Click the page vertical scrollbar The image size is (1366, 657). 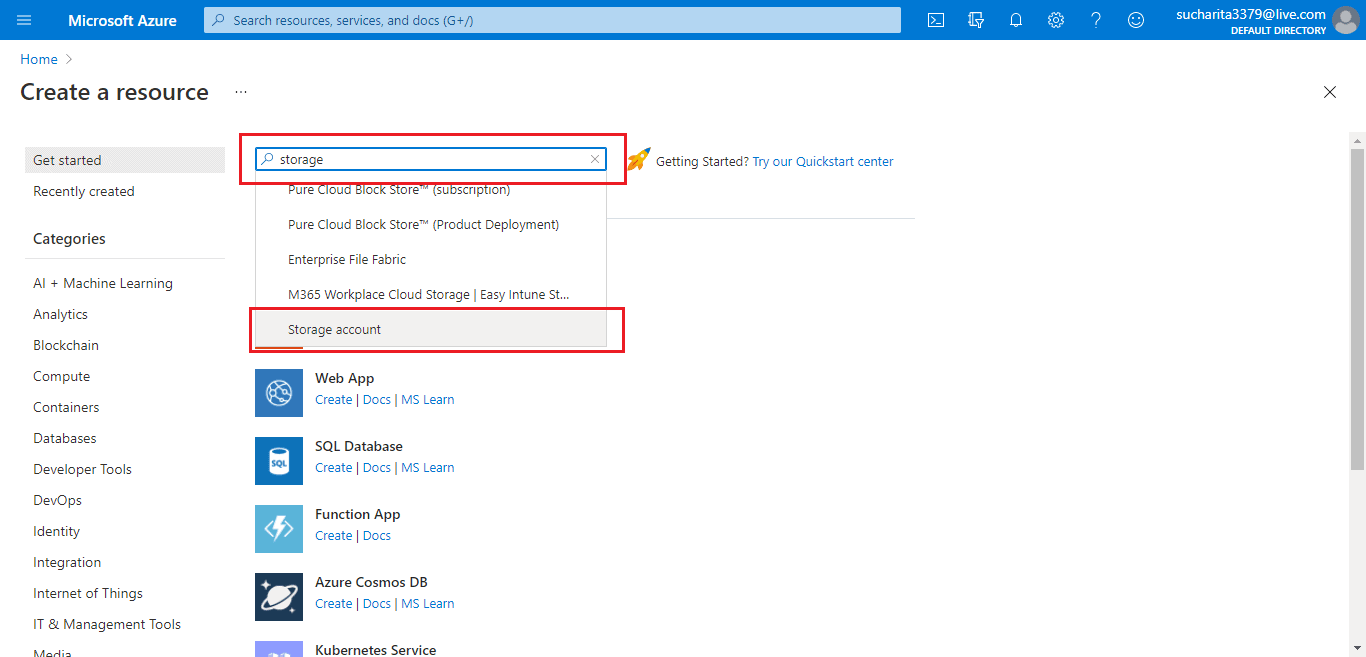pos(1357,310)
